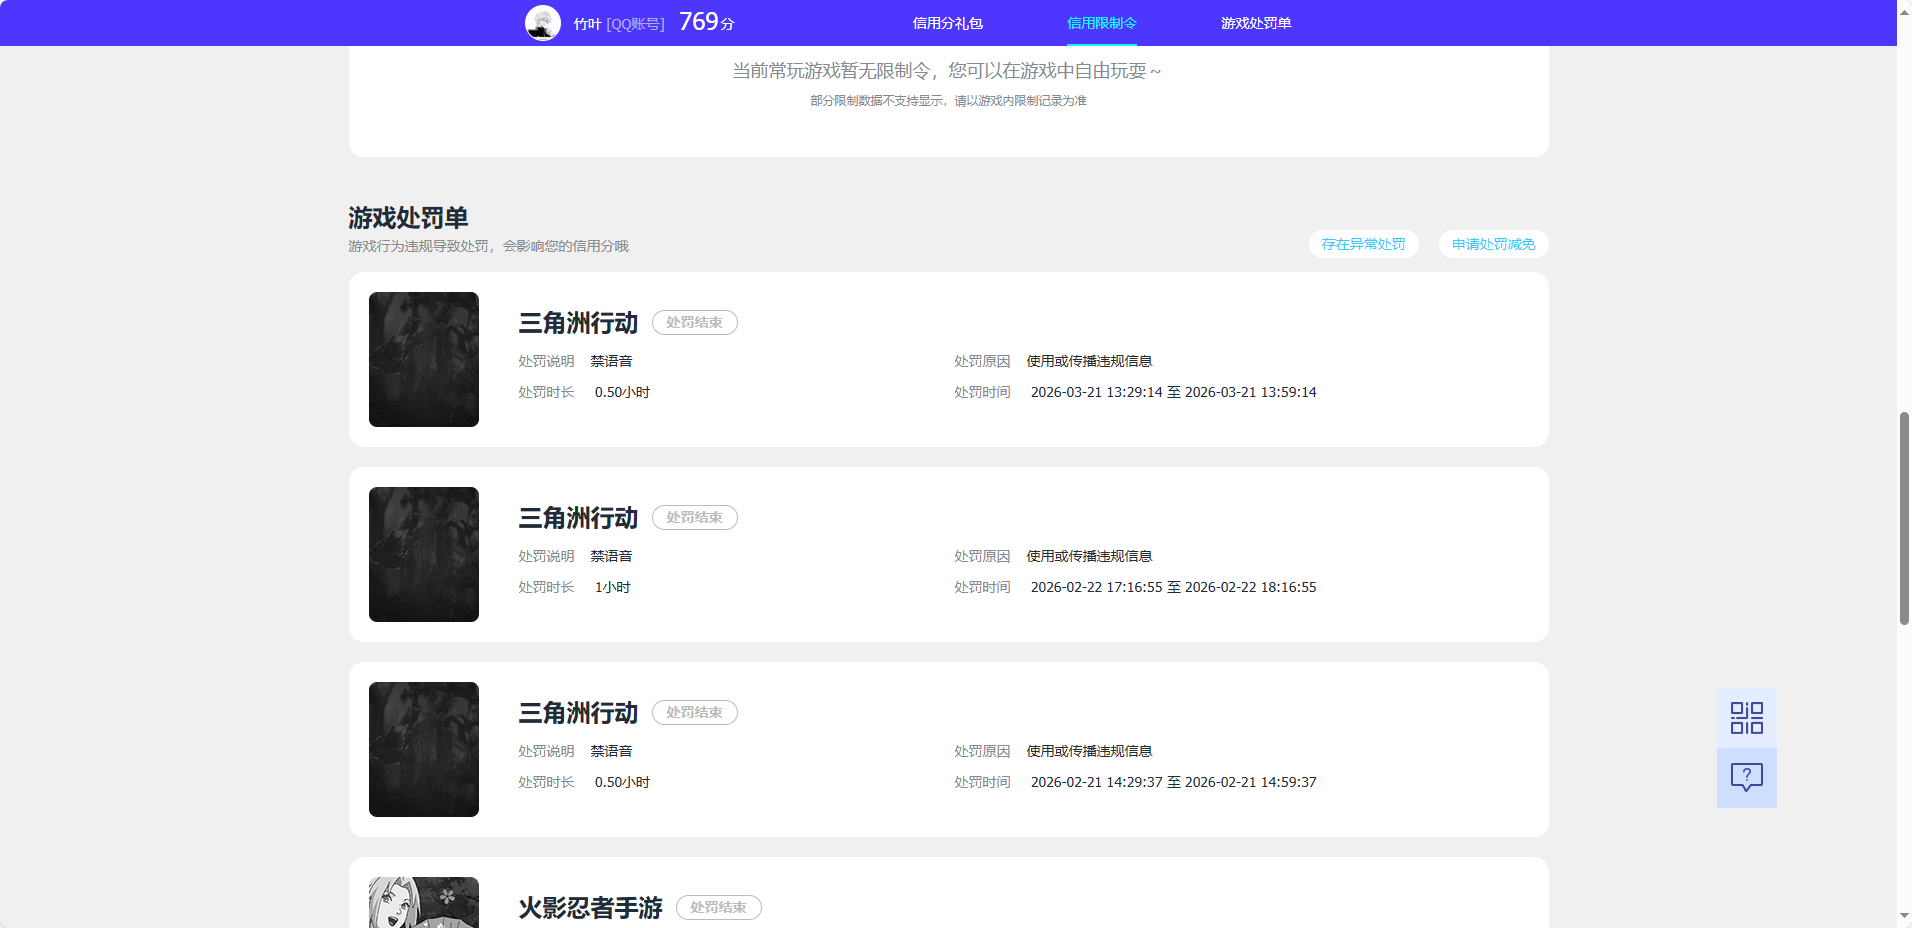Click game thumbnail of the 1小时 penalty card
The height and width of the screenshot is (928, 1912).
(424, 554)
